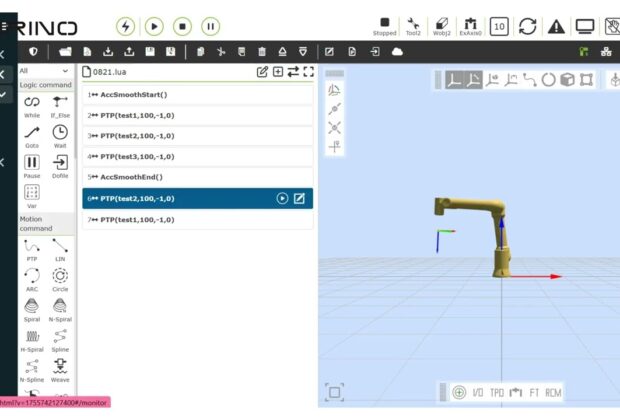Click the Start program play button
This screenshot has width=620, height=420.
pos(154,27)
